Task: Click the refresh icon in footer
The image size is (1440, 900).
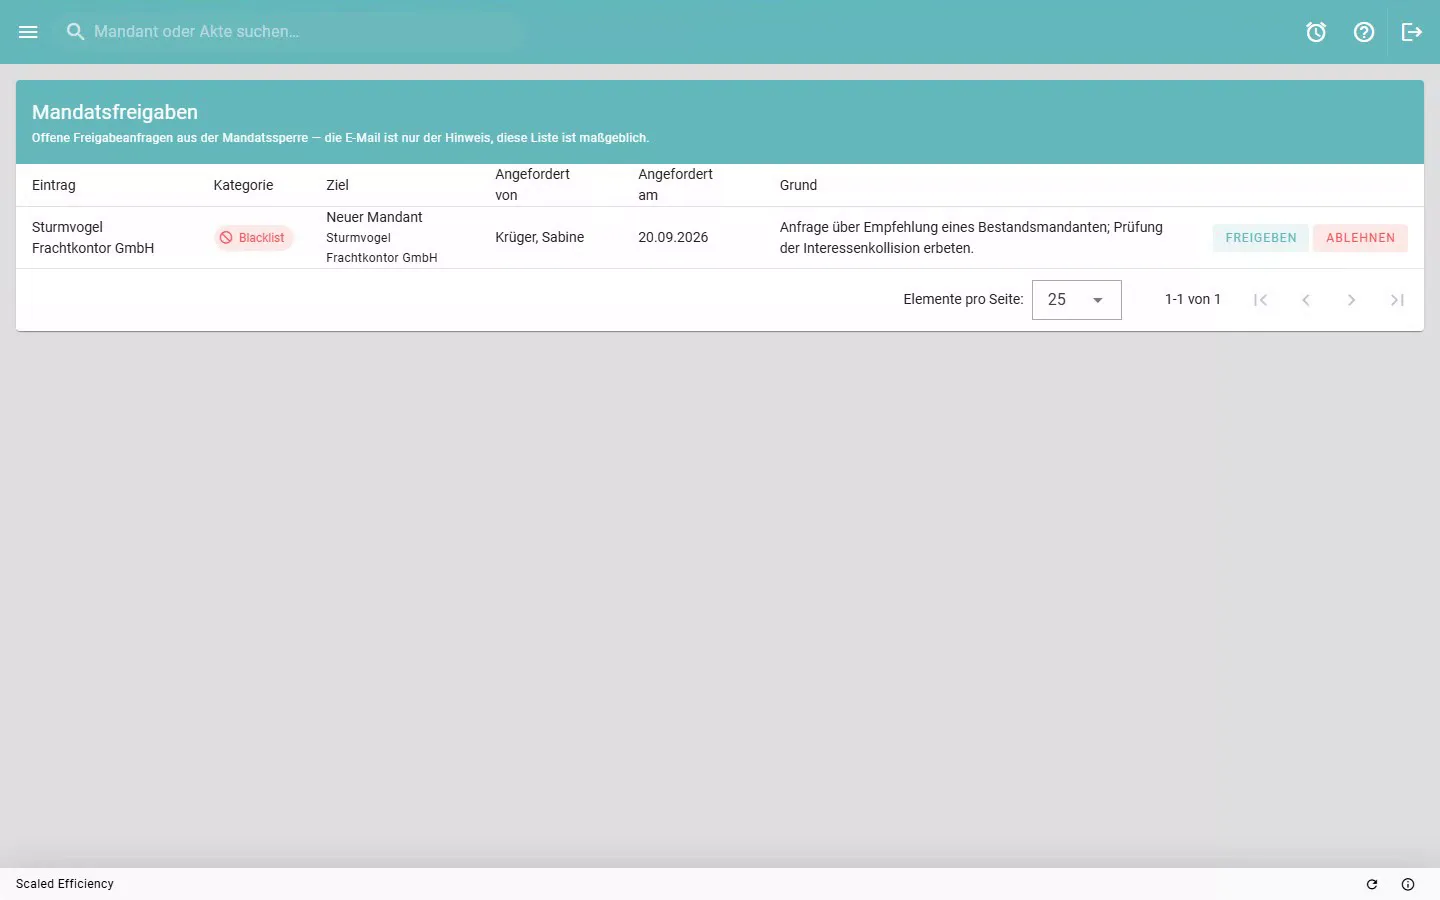Action: click(1372, 884)
